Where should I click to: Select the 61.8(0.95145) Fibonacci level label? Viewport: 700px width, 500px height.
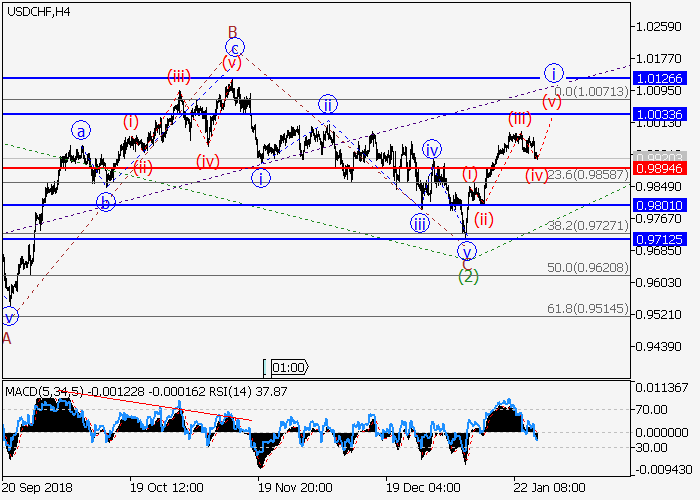tap(587, 310)
